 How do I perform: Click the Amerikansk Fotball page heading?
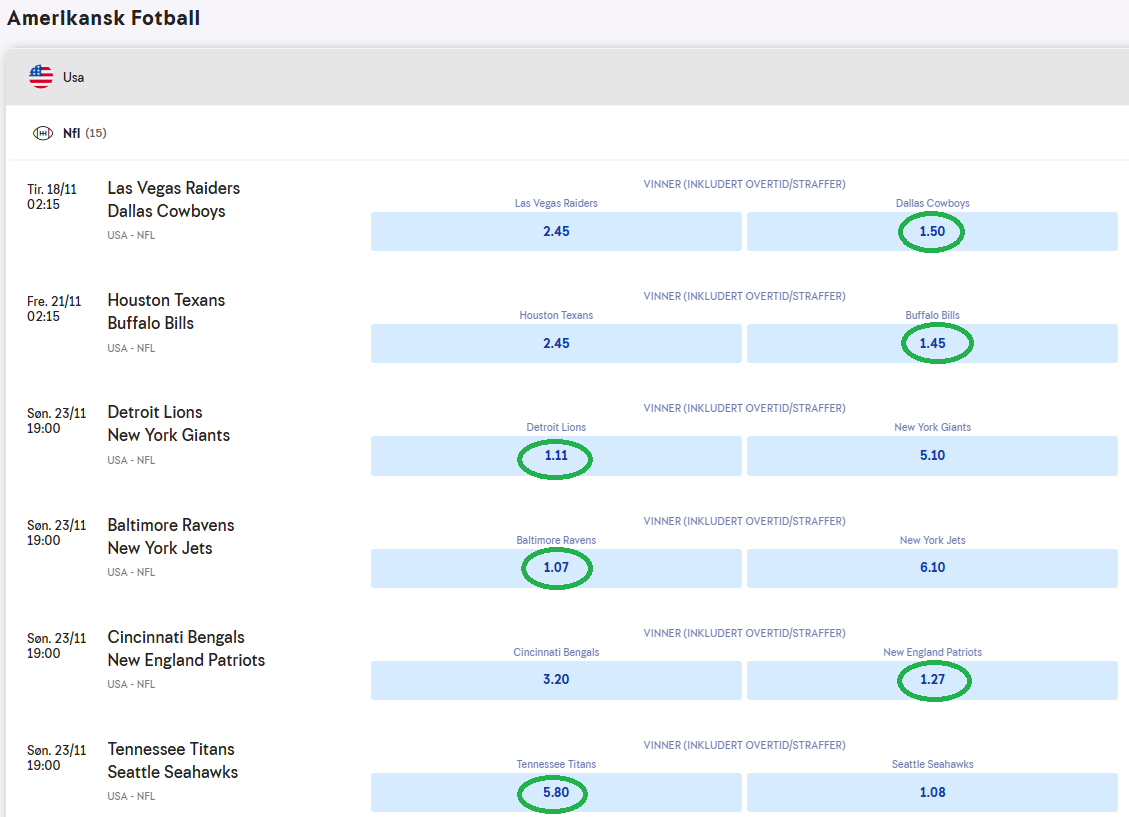[x=104, y=18]
